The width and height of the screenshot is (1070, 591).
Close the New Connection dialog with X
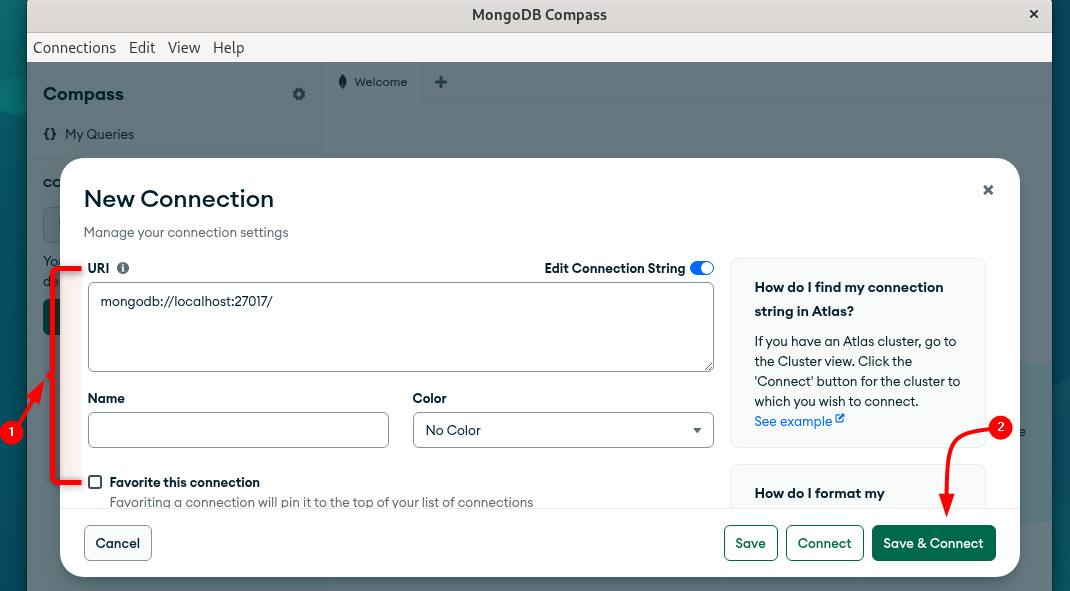coord(988,190)
